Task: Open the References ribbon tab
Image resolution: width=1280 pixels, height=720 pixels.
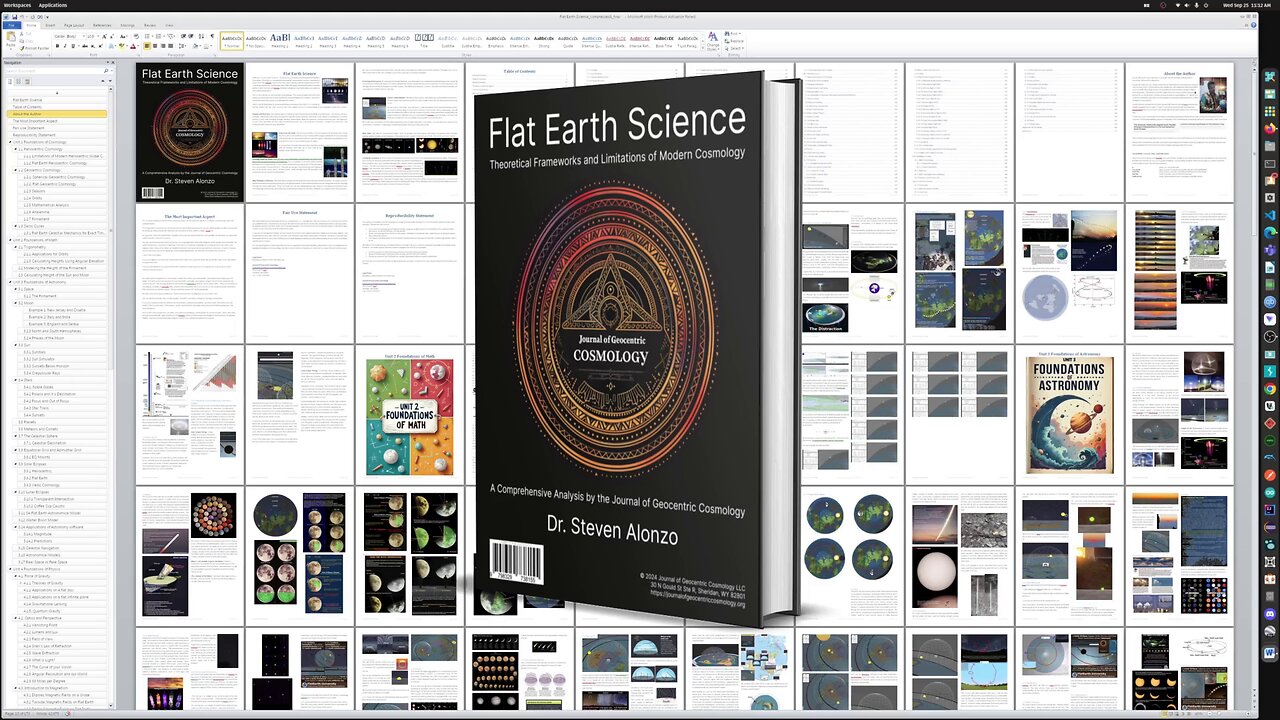Action: 102,25
